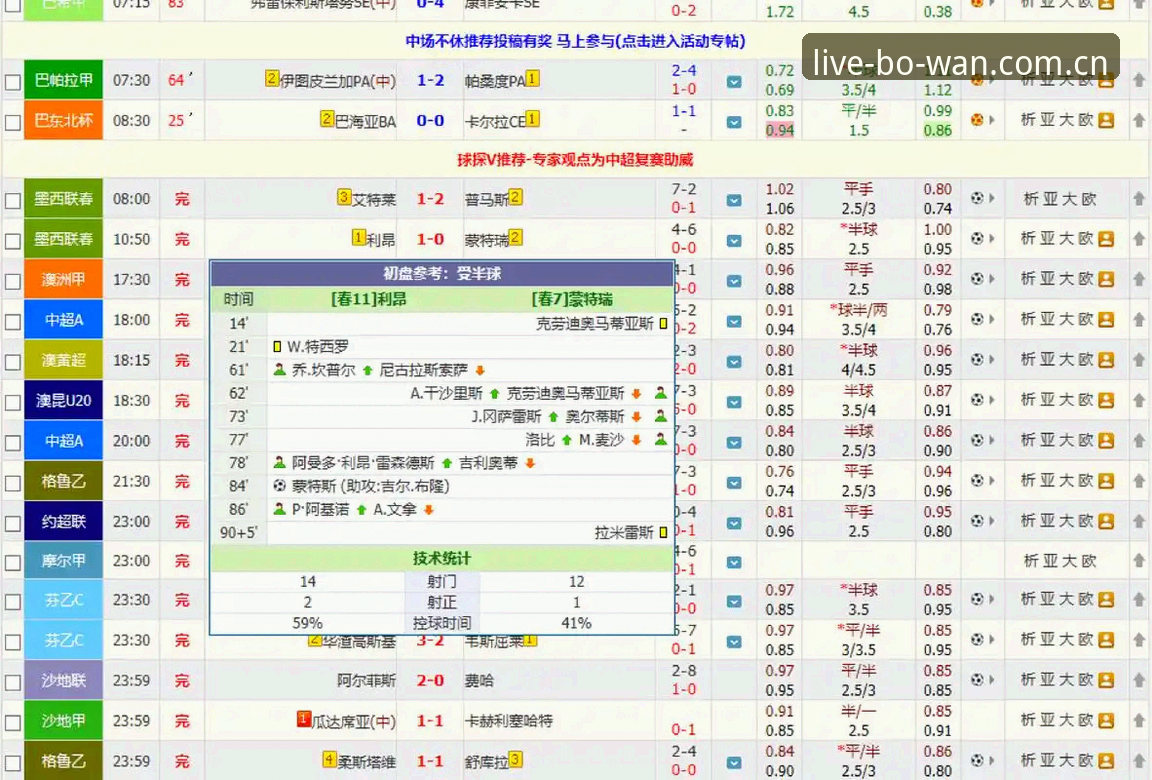Click orange person icon in 澳黄超 18:15 row
This screenshot has height=780, width=1152.
[x=1106, y=360]
